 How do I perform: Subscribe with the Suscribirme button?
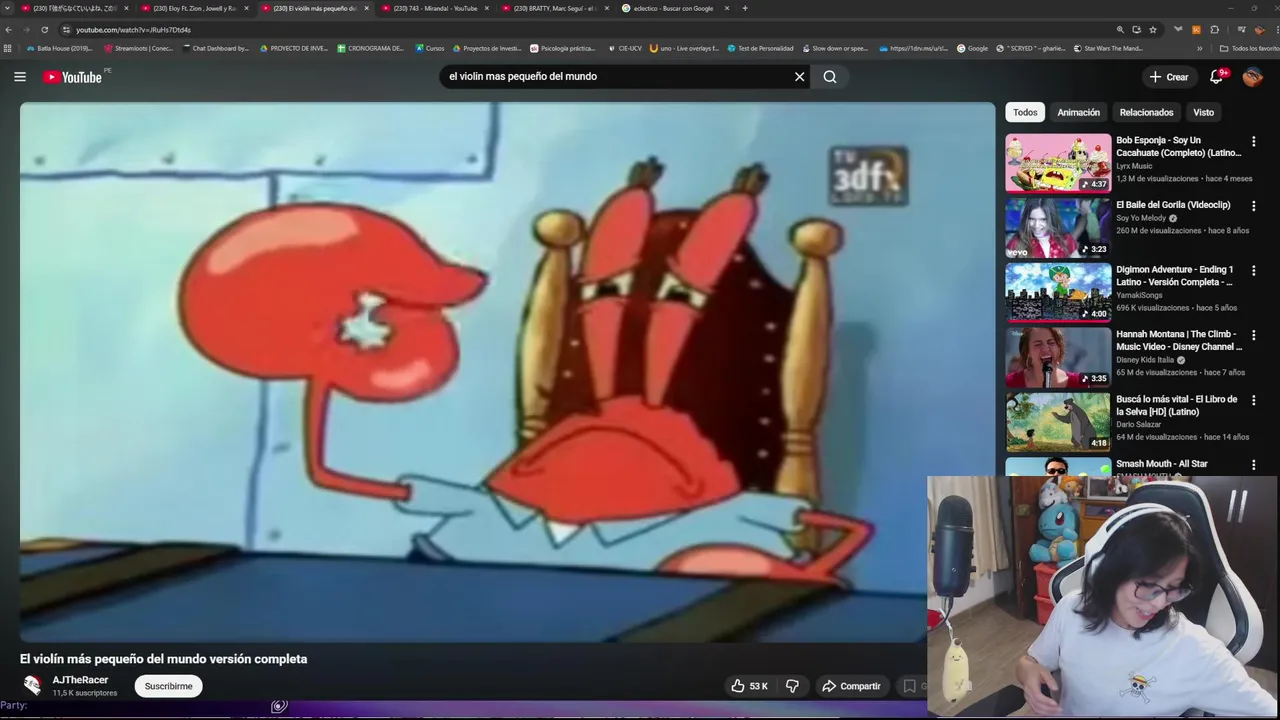tap(168, 686)
